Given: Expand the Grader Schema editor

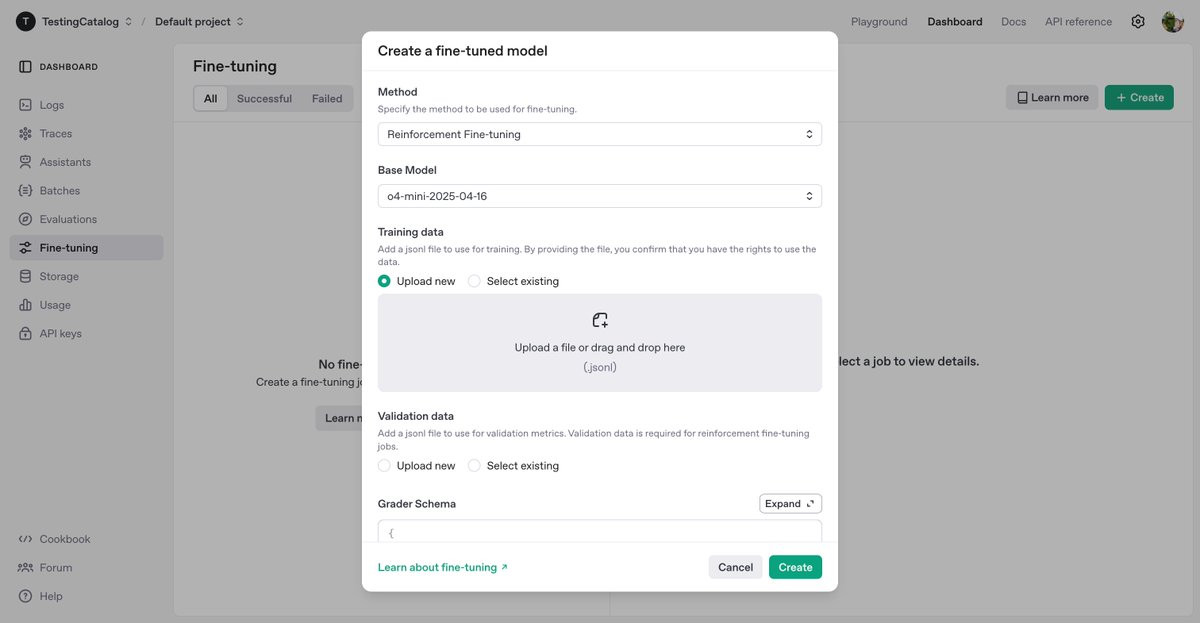Looking at the screenshot, I should click(790, 504).
